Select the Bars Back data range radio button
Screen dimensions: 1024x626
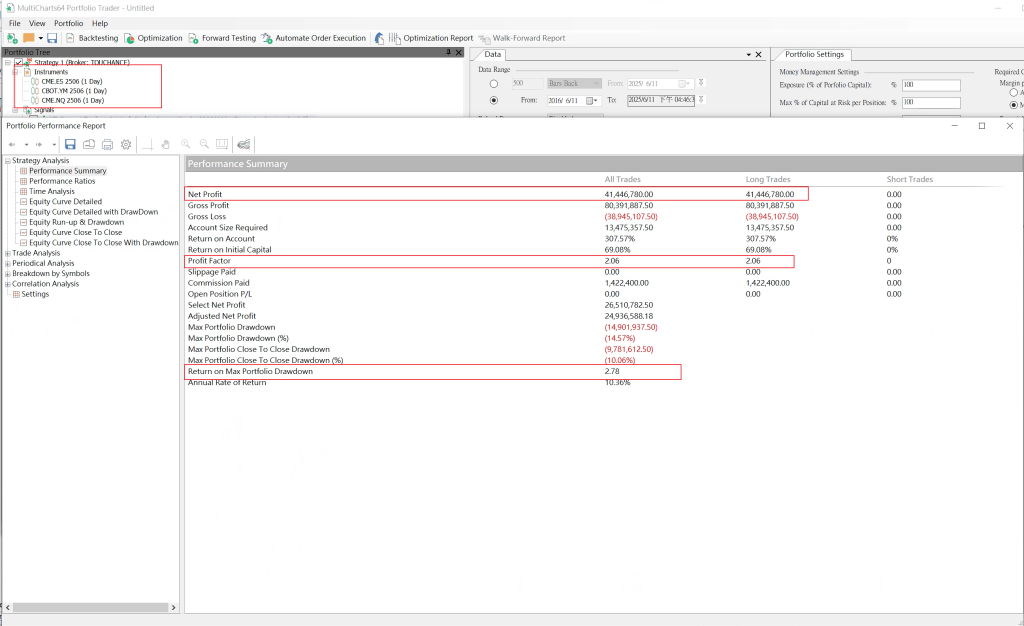tap(494, 83)
